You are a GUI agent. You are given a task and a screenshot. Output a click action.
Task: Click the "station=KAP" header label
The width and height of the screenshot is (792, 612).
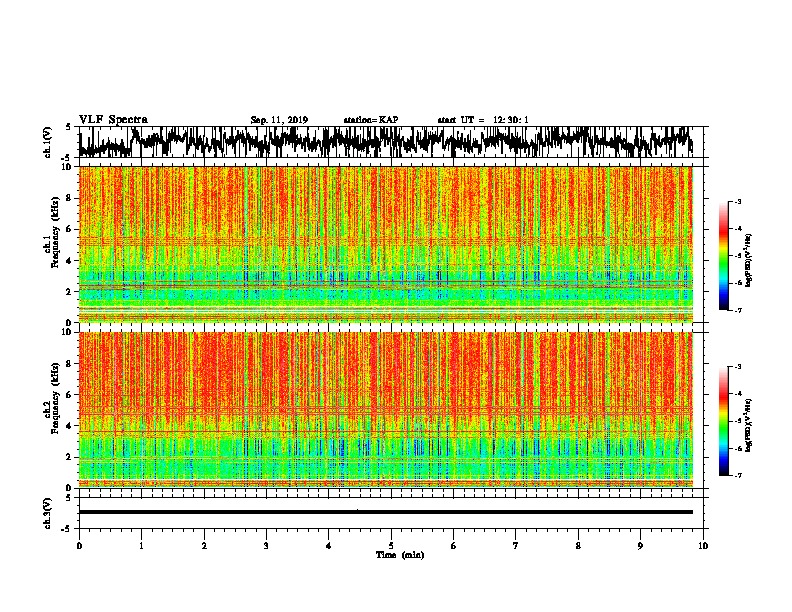tap(371, 120)
